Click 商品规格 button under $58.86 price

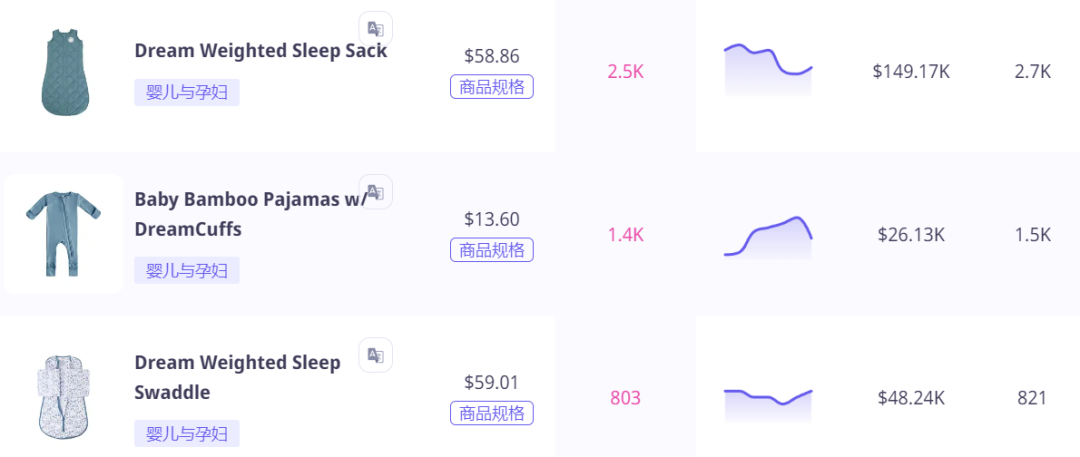[x=492, y=87]
